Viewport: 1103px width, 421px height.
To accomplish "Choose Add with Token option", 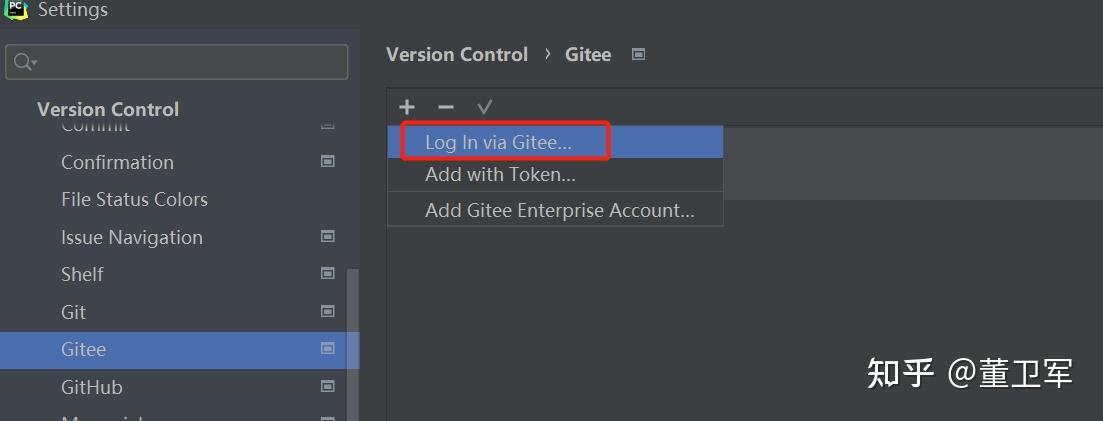I will (x=500, y=174).
